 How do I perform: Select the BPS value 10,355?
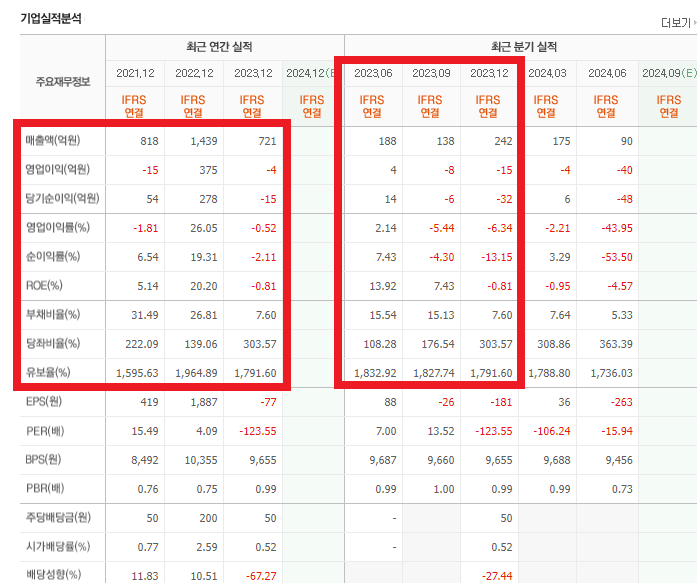201,460
